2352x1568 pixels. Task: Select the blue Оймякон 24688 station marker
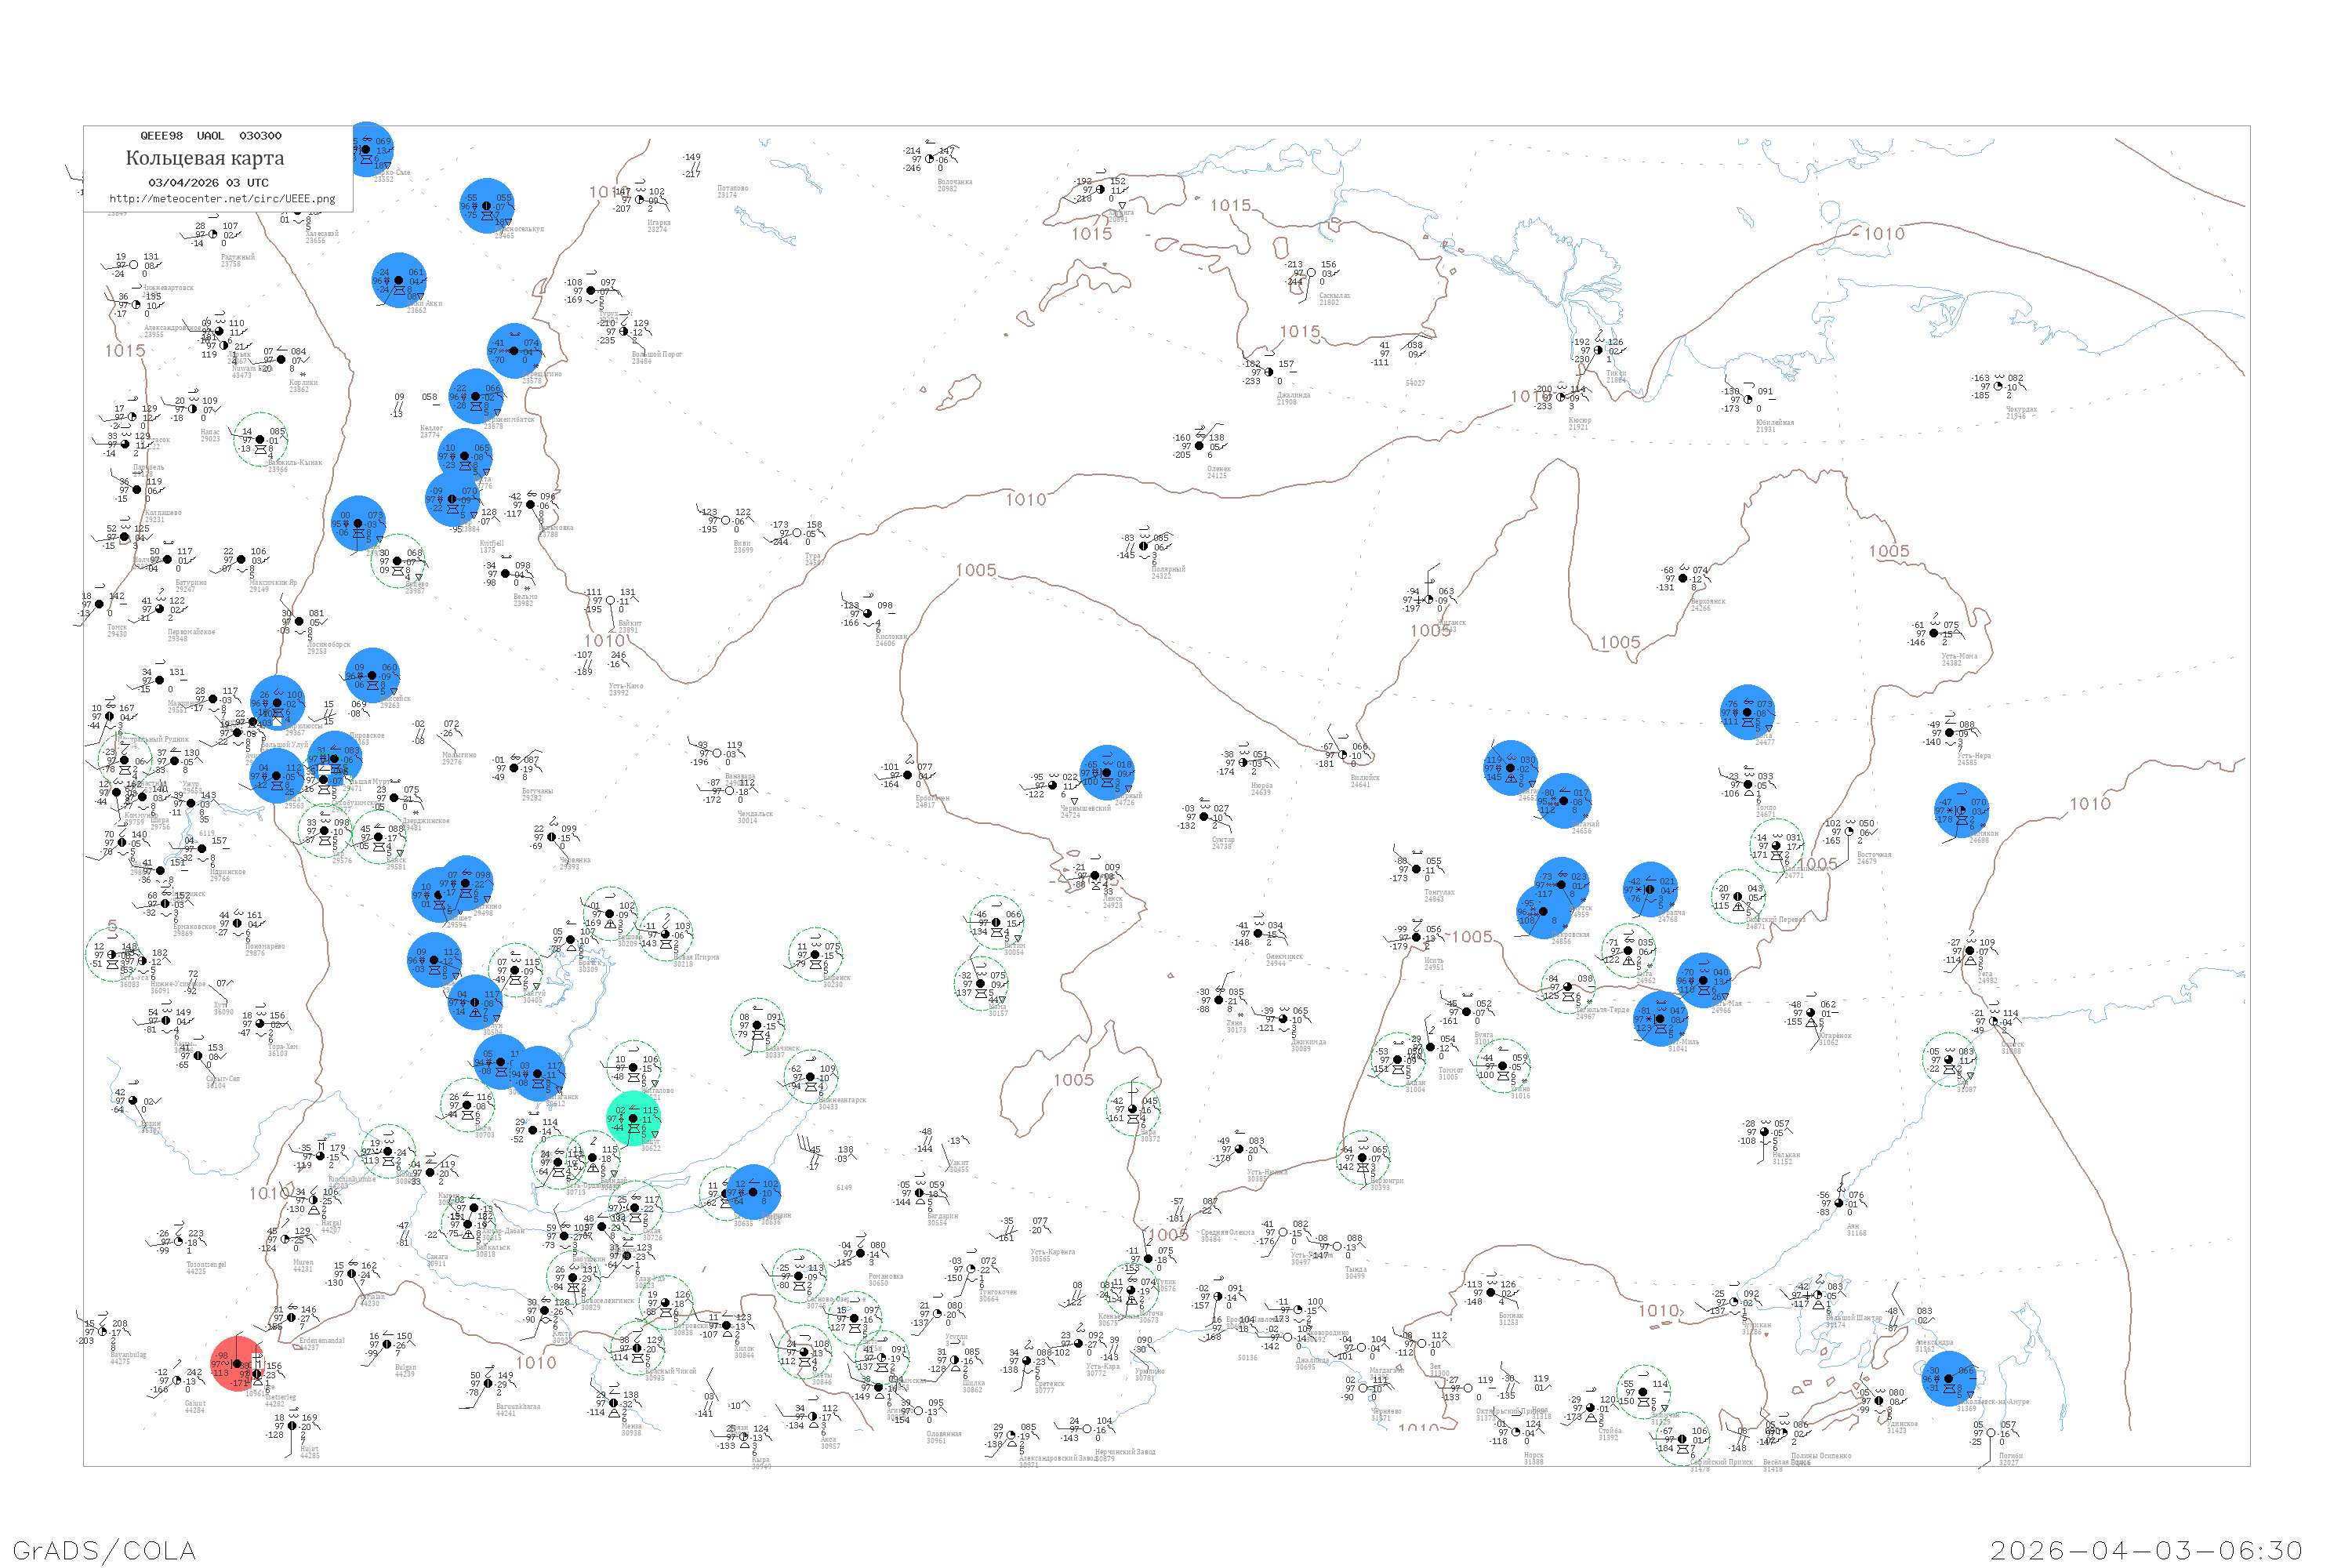[x=1961, y=809]
